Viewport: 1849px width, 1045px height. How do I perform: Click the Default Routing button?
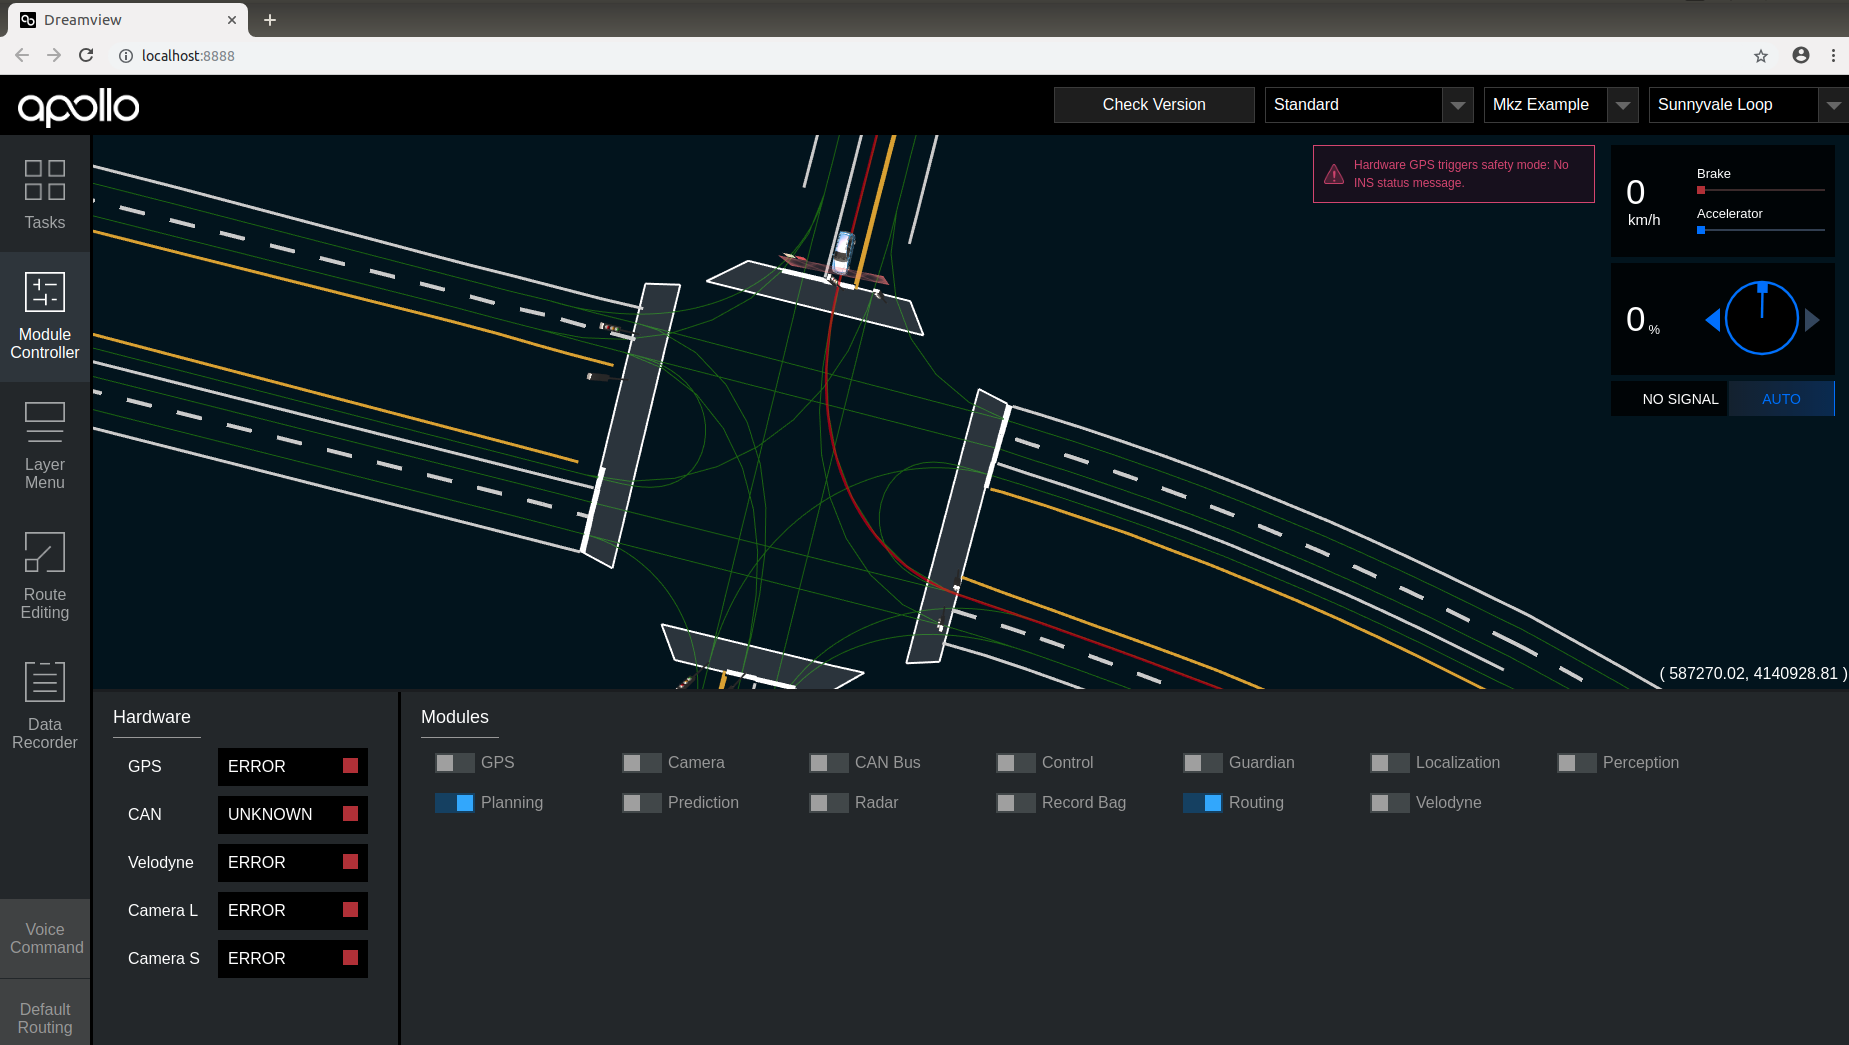pyautogui.click(x=45, y=1018)
